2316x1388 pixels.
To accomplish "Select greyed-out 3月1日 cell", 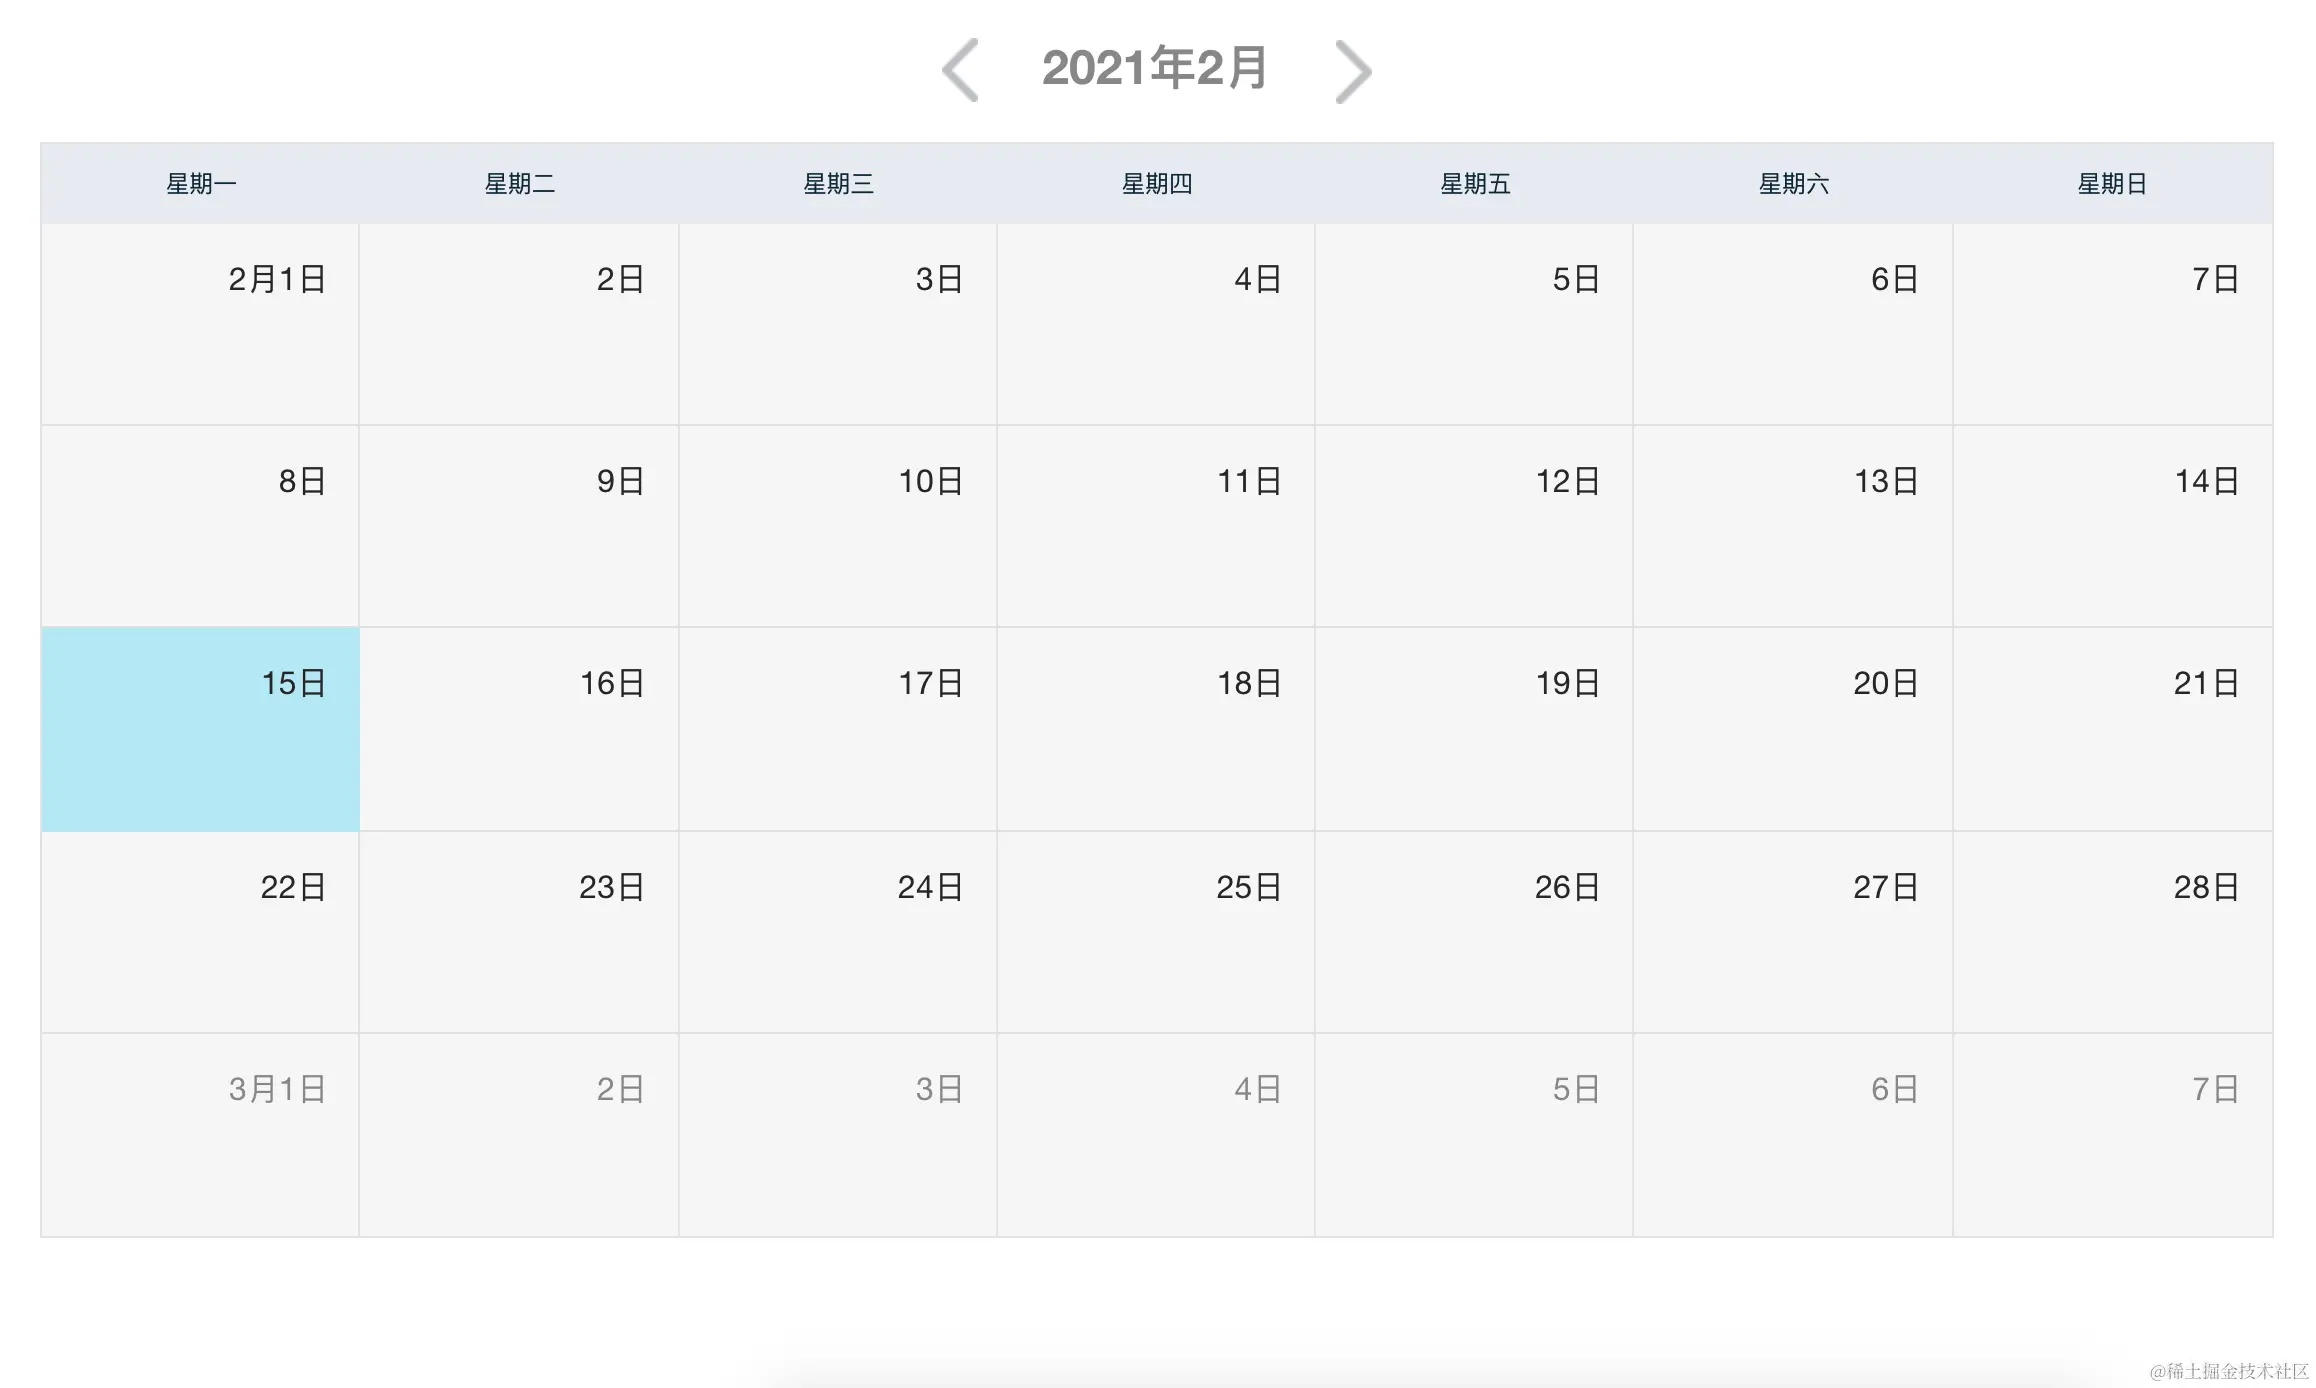I will [200, 1135].
